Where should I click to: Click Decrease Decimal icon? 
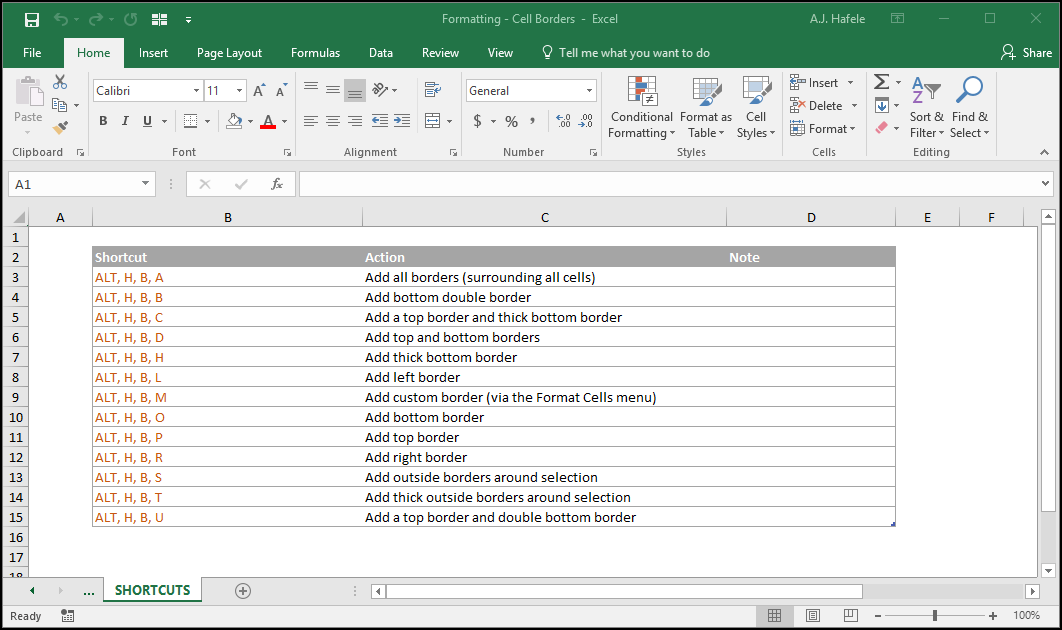click(586, 121)
